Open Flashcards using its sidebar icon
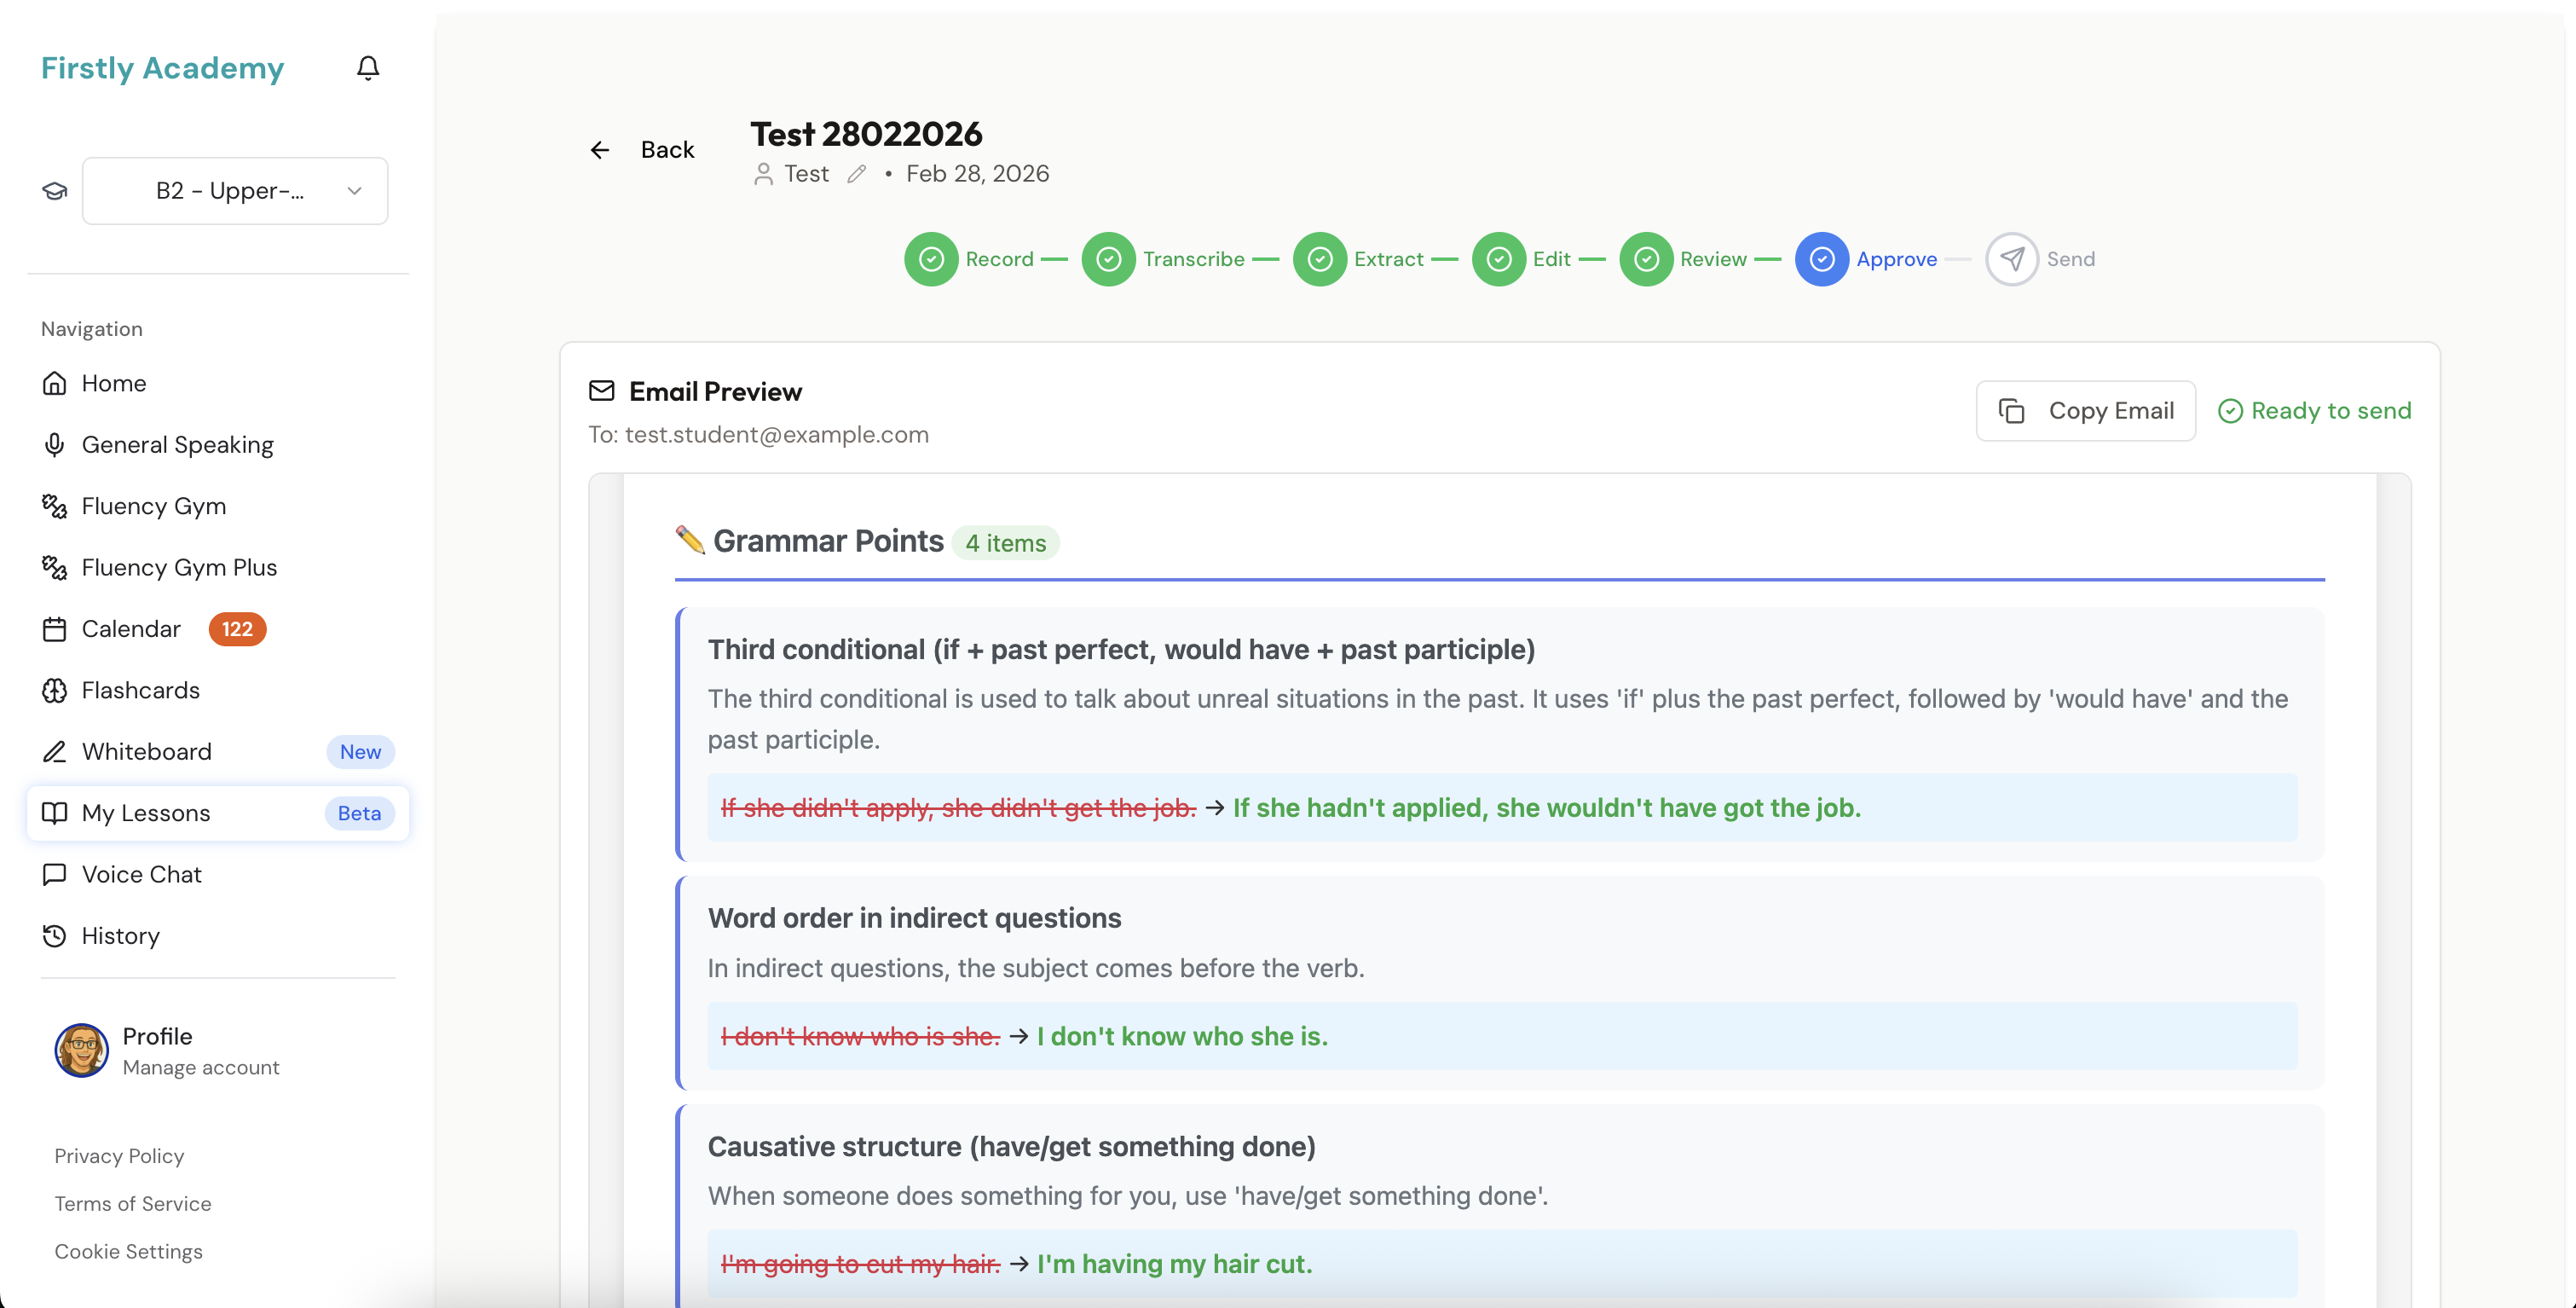 pos(55,690)
